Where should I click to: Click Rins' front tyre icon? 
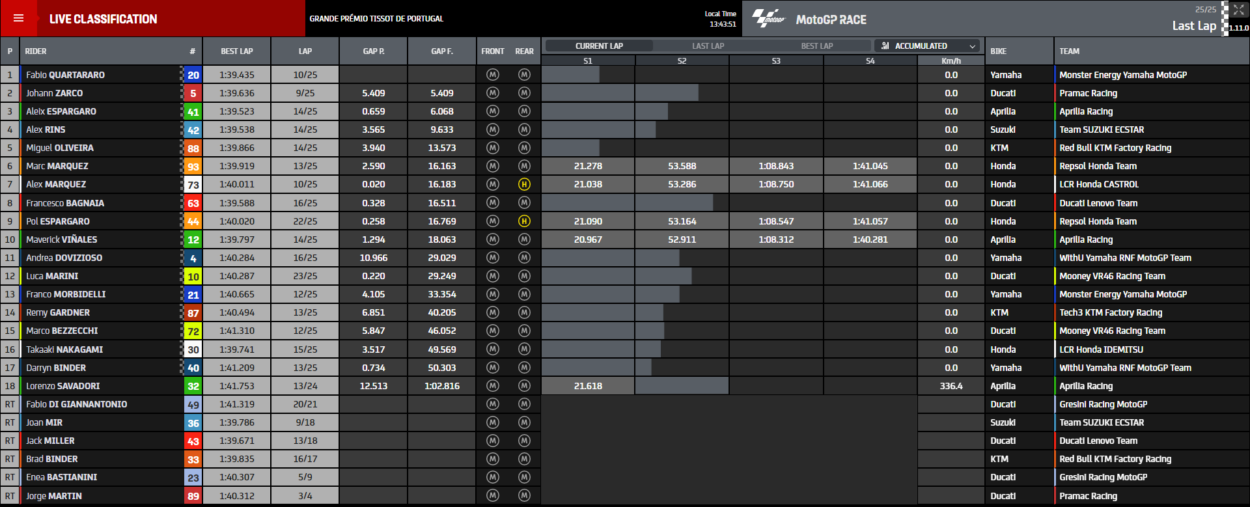tap(492, 130)
